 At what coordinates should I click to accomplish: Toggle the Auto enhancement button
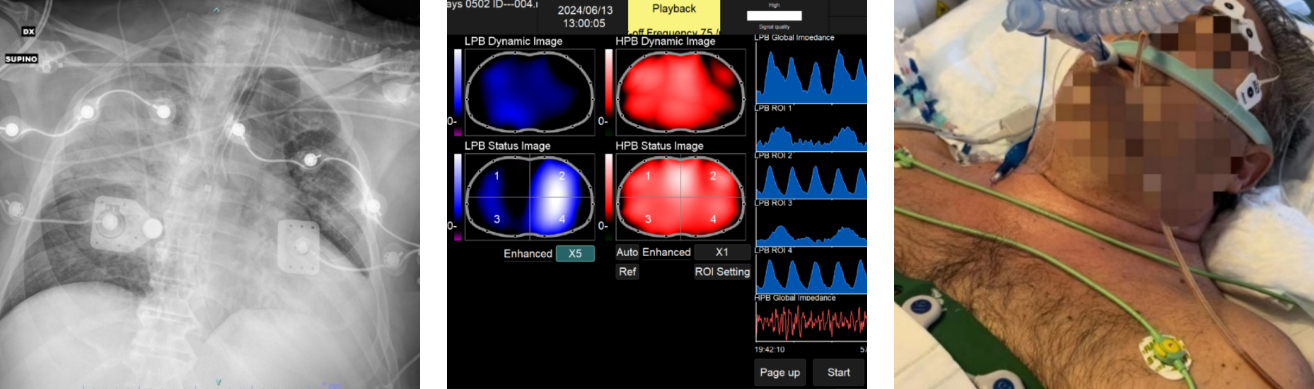tap(627, 253)
